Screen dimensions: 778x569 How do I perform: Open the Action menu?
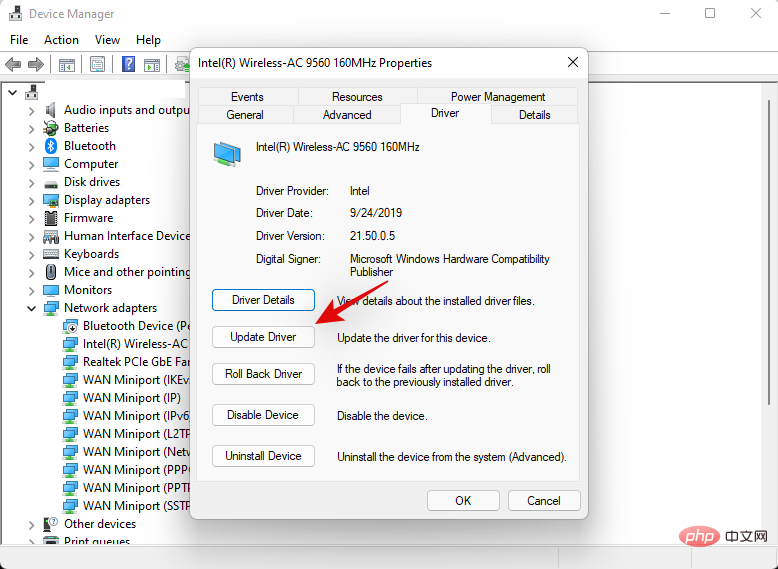(x=61, y=40)
